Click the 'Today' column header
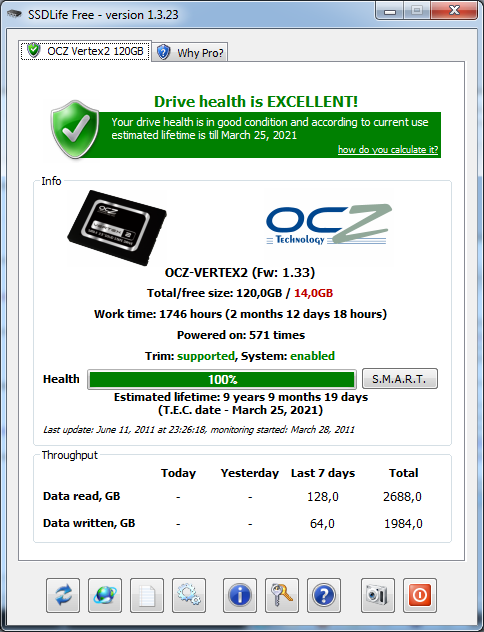484x632 pixels. click(x=178, y=473)
